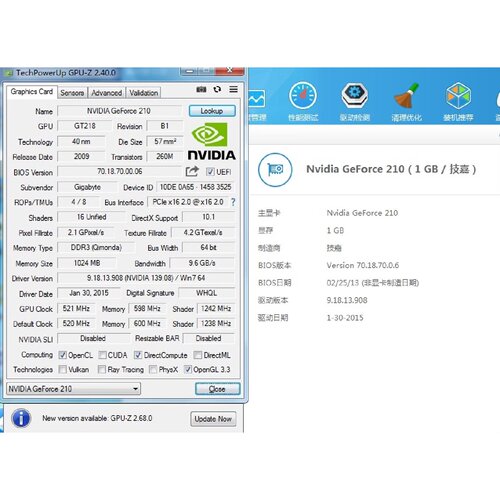Viewport: 500px width, 500px height.
Task: Open the colorful cube build recommendation icon
Action: (458, 96)
